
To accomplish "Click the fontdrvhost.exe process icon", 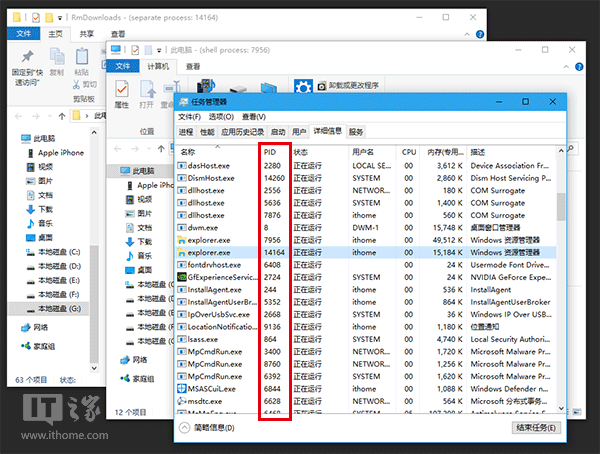I will click(181, 265).
